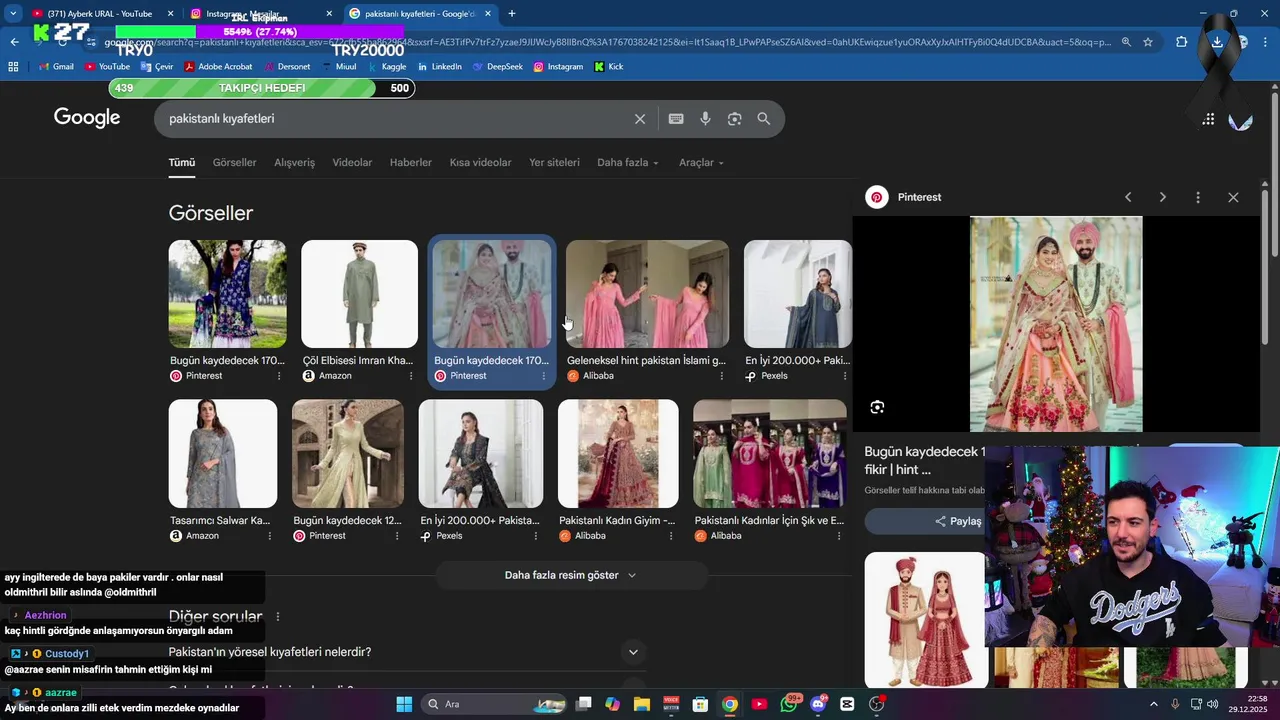Click Lens search icon on preview image
1280x720 pixels.
877,407
